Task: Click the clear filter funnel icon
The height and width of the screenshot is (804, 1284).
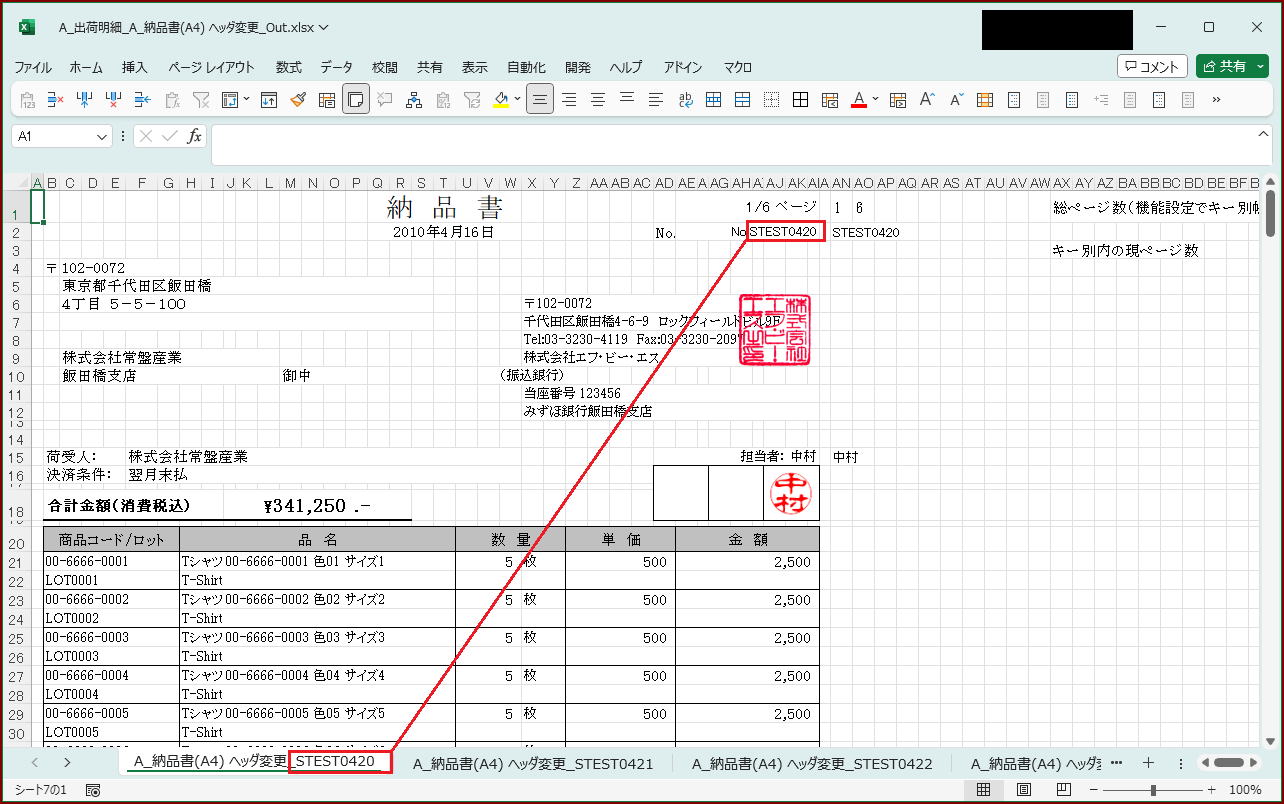Action: pyautogui.click(x=201, y=99)
